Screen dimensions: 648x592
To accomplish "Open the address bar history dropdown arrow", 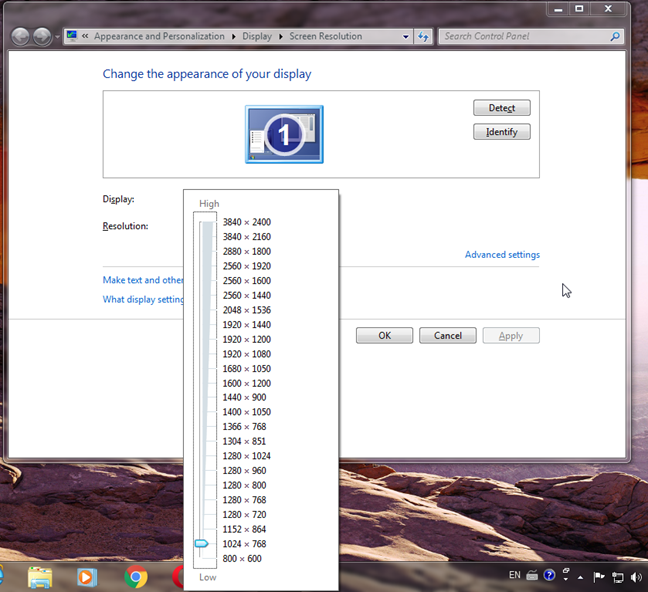I will click(x=406, y=37).
